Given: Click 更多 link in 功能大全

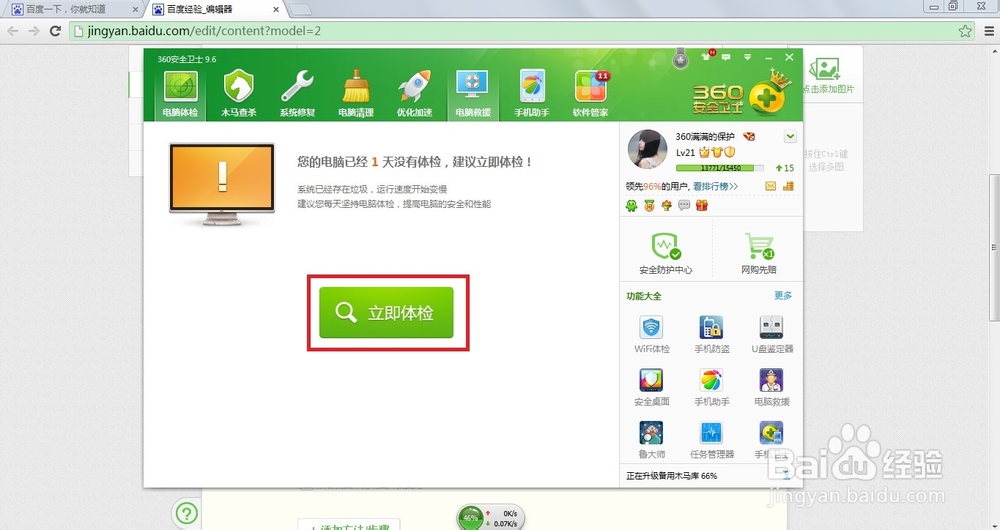Looking at the screenshot, I should (x=783, y=296).
